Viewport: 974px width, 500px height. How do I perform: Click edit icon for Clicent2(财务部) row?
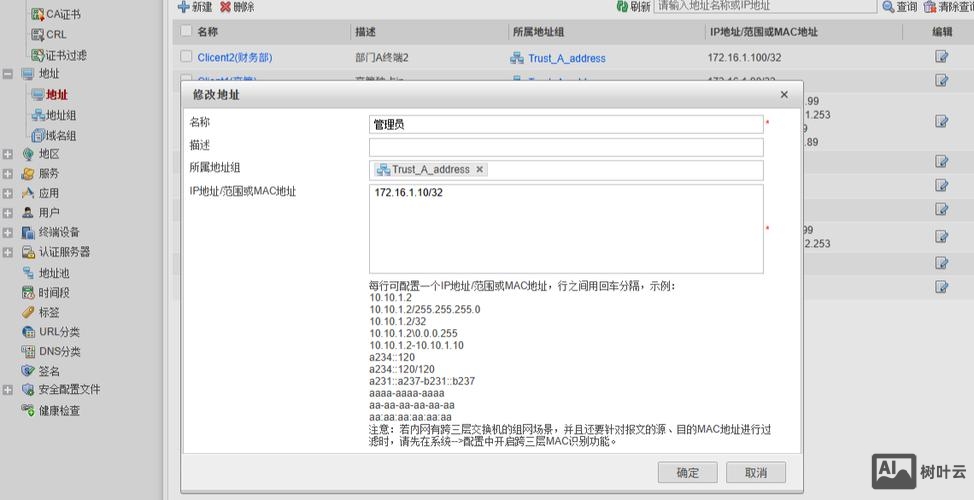(941, 56)
